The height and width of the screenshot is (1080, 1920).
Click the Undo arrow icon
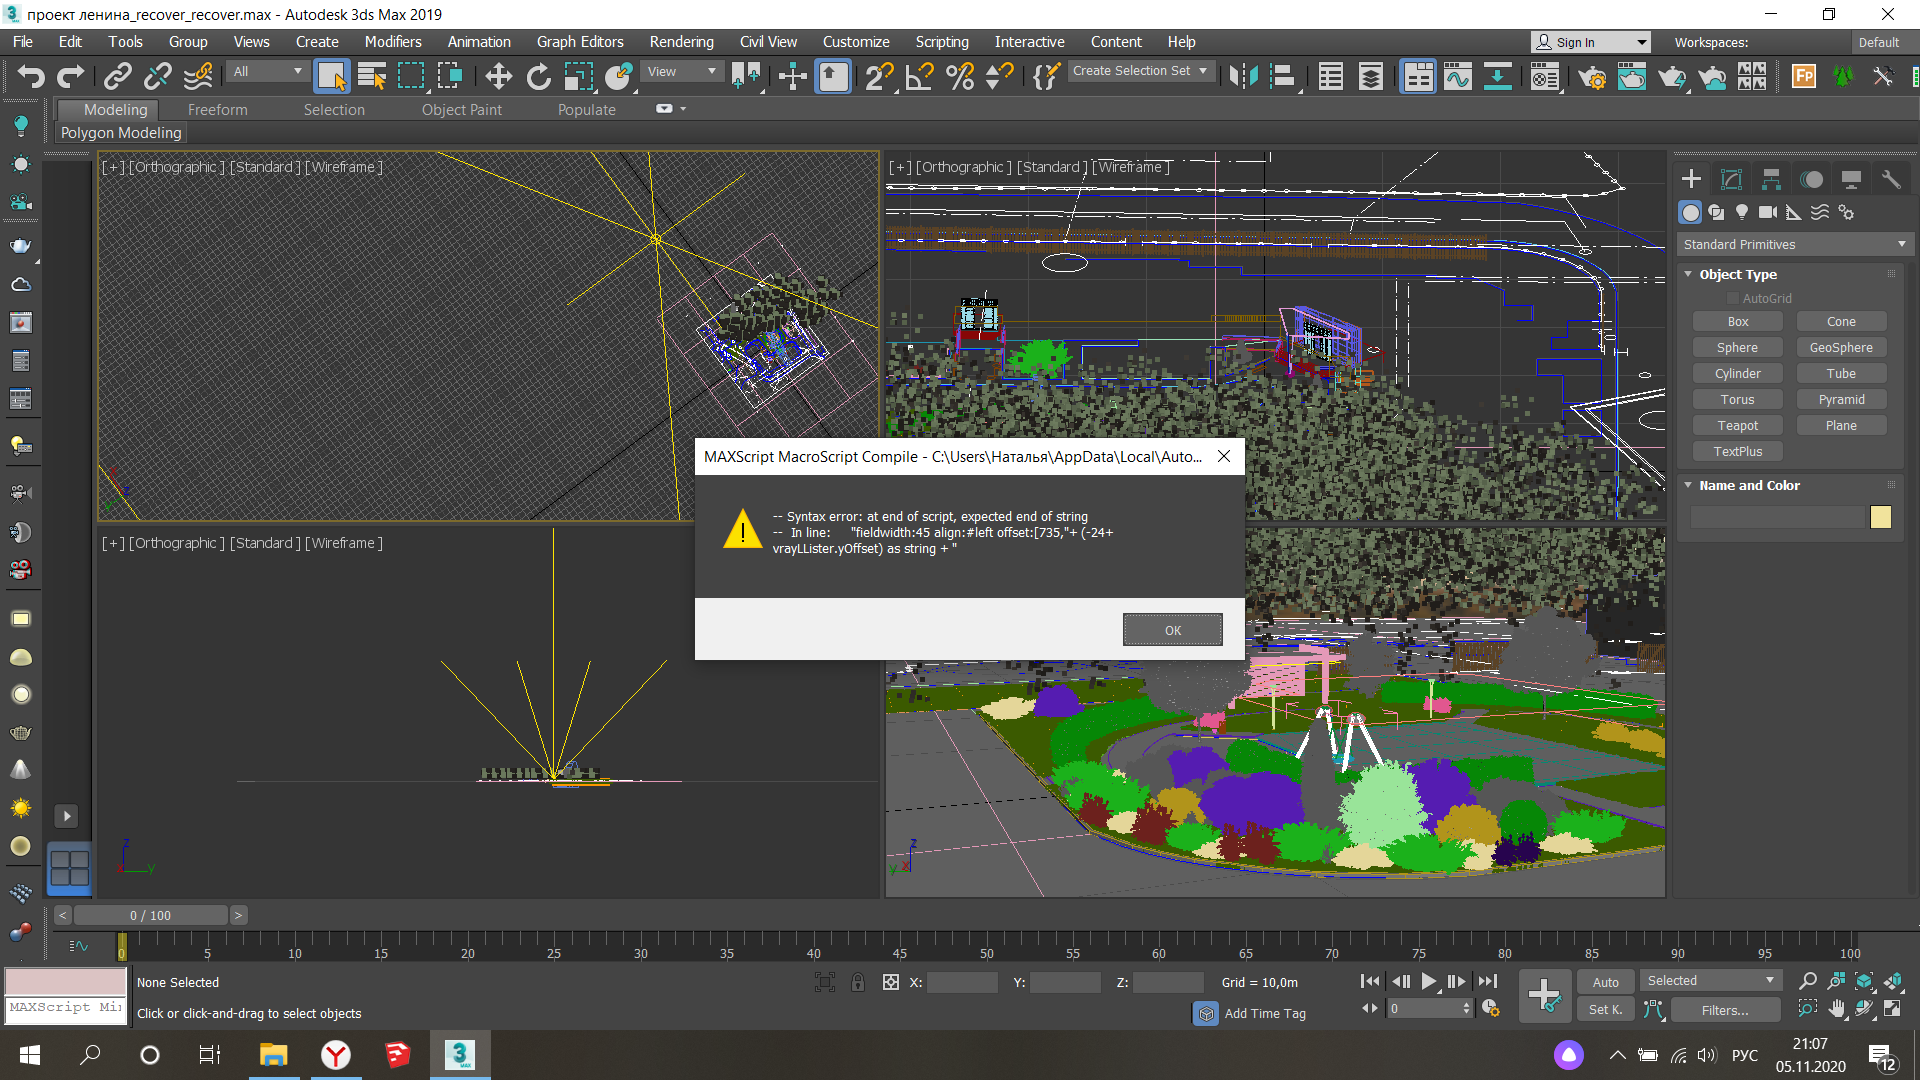click(31, 76)
